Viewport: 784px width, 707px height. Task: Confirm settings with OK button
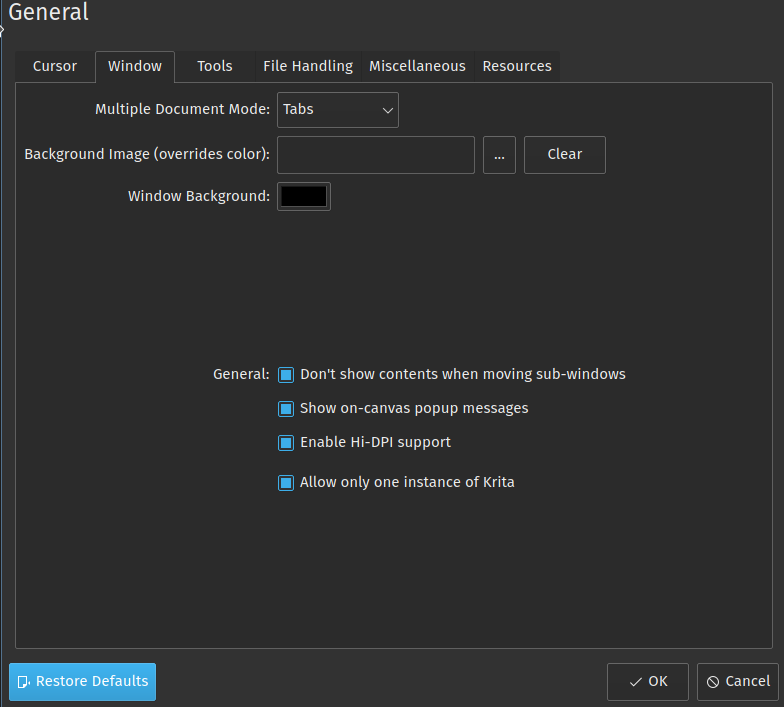648,682
